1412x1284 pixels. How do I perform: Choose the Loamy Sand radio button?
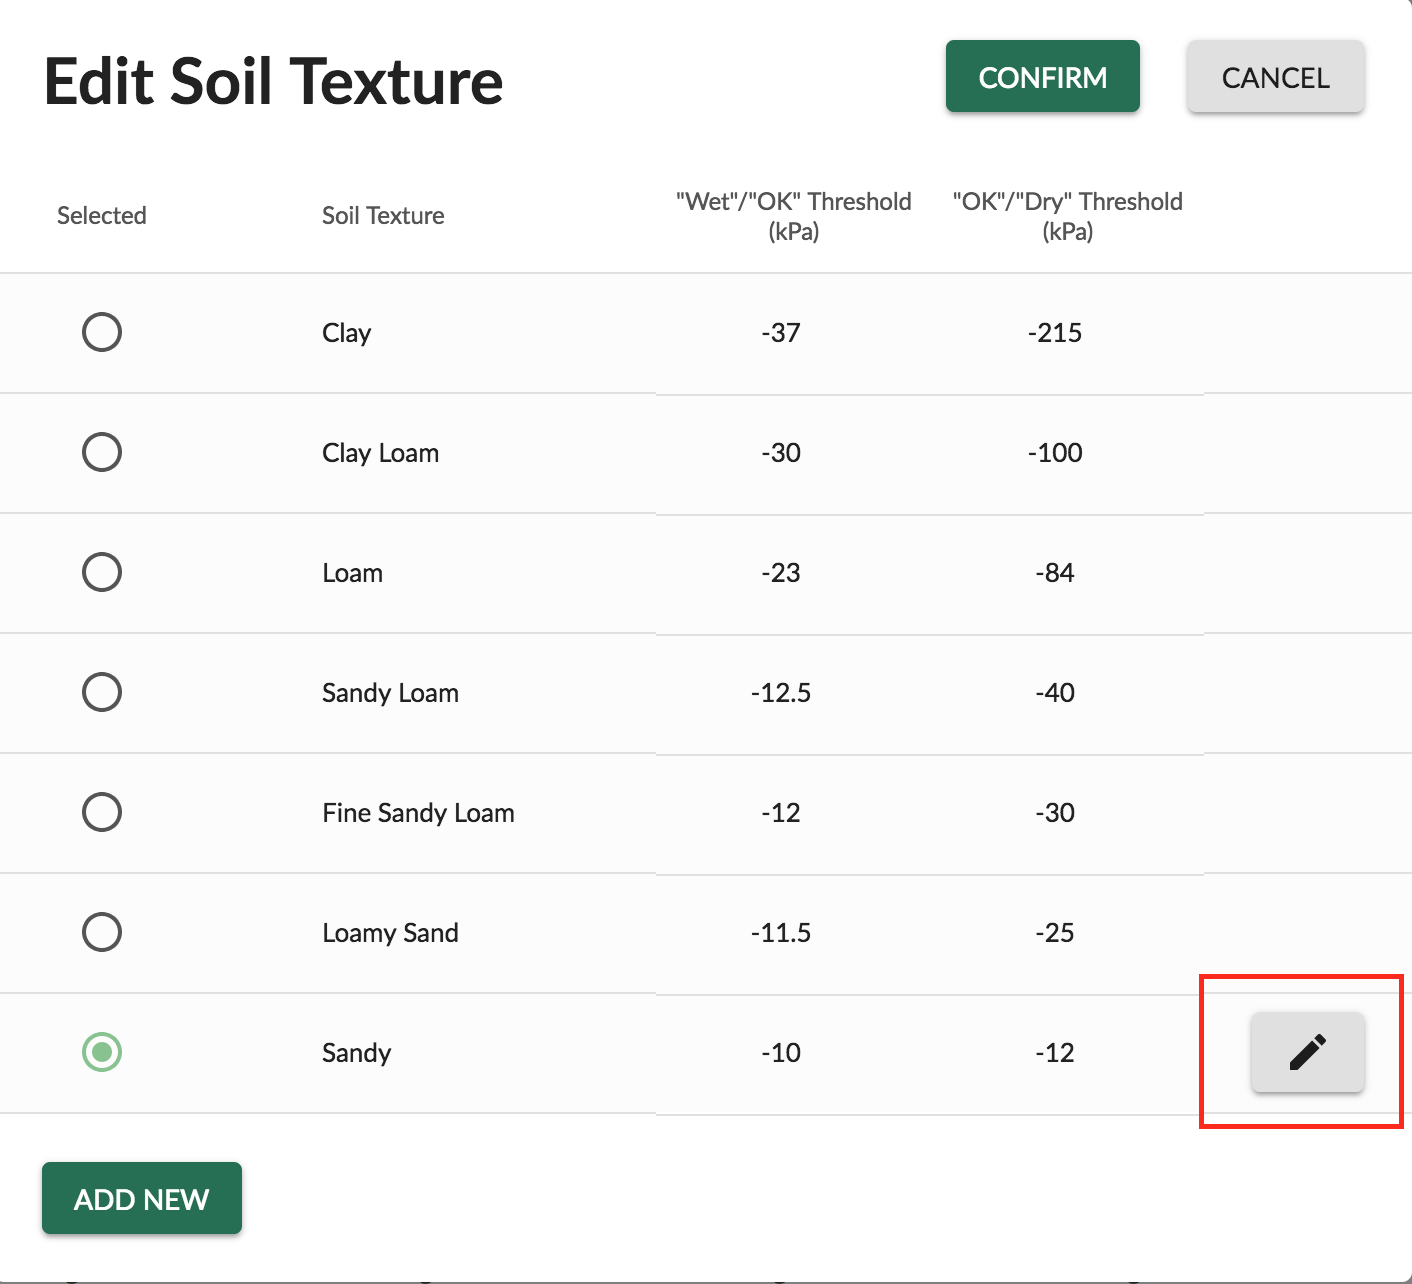tap(102, 932)
